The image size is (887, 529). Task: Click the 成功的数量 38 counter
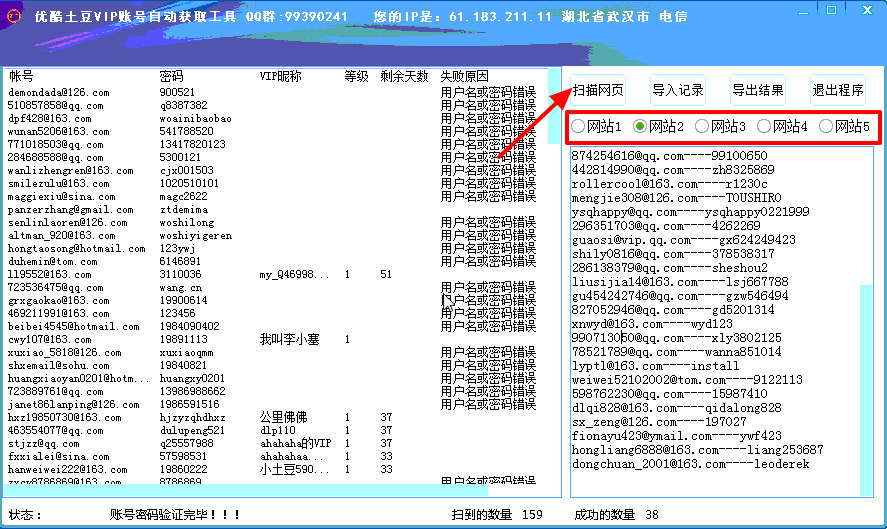tap(616, 515)
